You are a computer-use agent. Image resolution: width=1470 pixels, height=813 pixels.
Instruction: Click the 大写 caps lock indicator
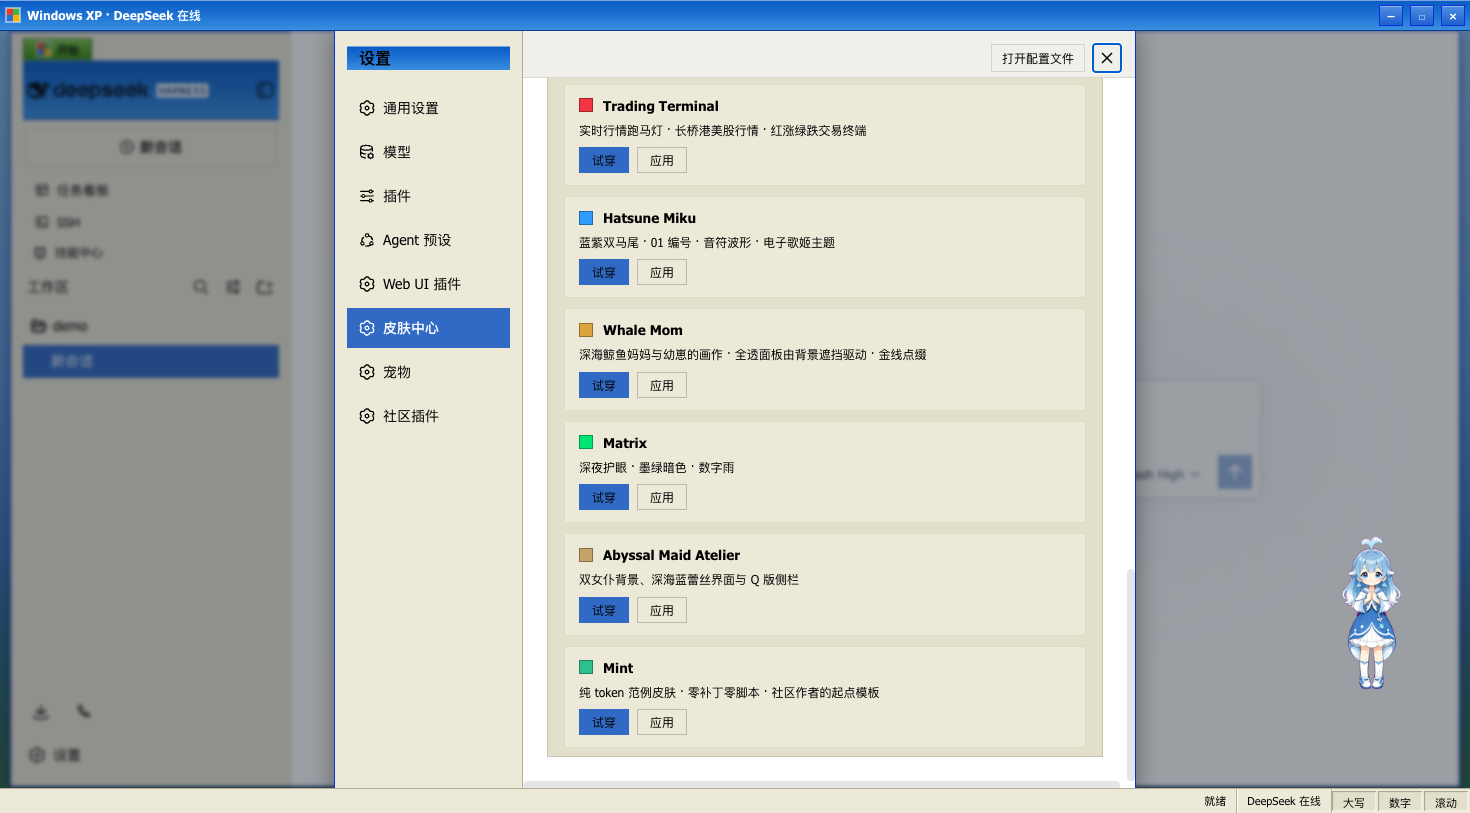(1353, 802)
